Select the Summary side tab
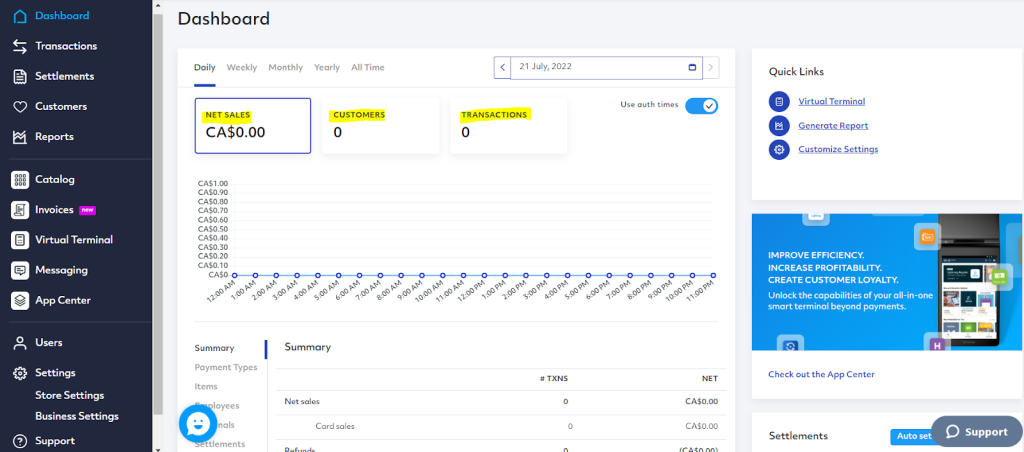Screen dimensions: 1024x452 pyautogui.click(x=214, y=348)
